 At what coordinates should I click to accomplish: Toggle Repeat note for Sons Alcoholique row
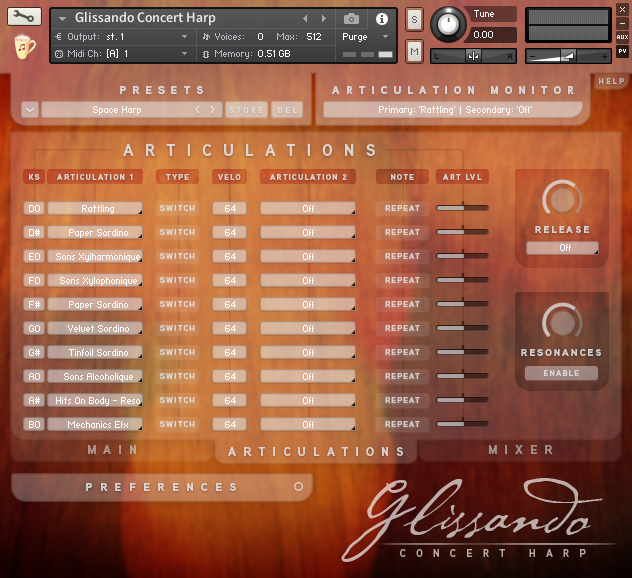pyautogui.click(x=402, y=376)
